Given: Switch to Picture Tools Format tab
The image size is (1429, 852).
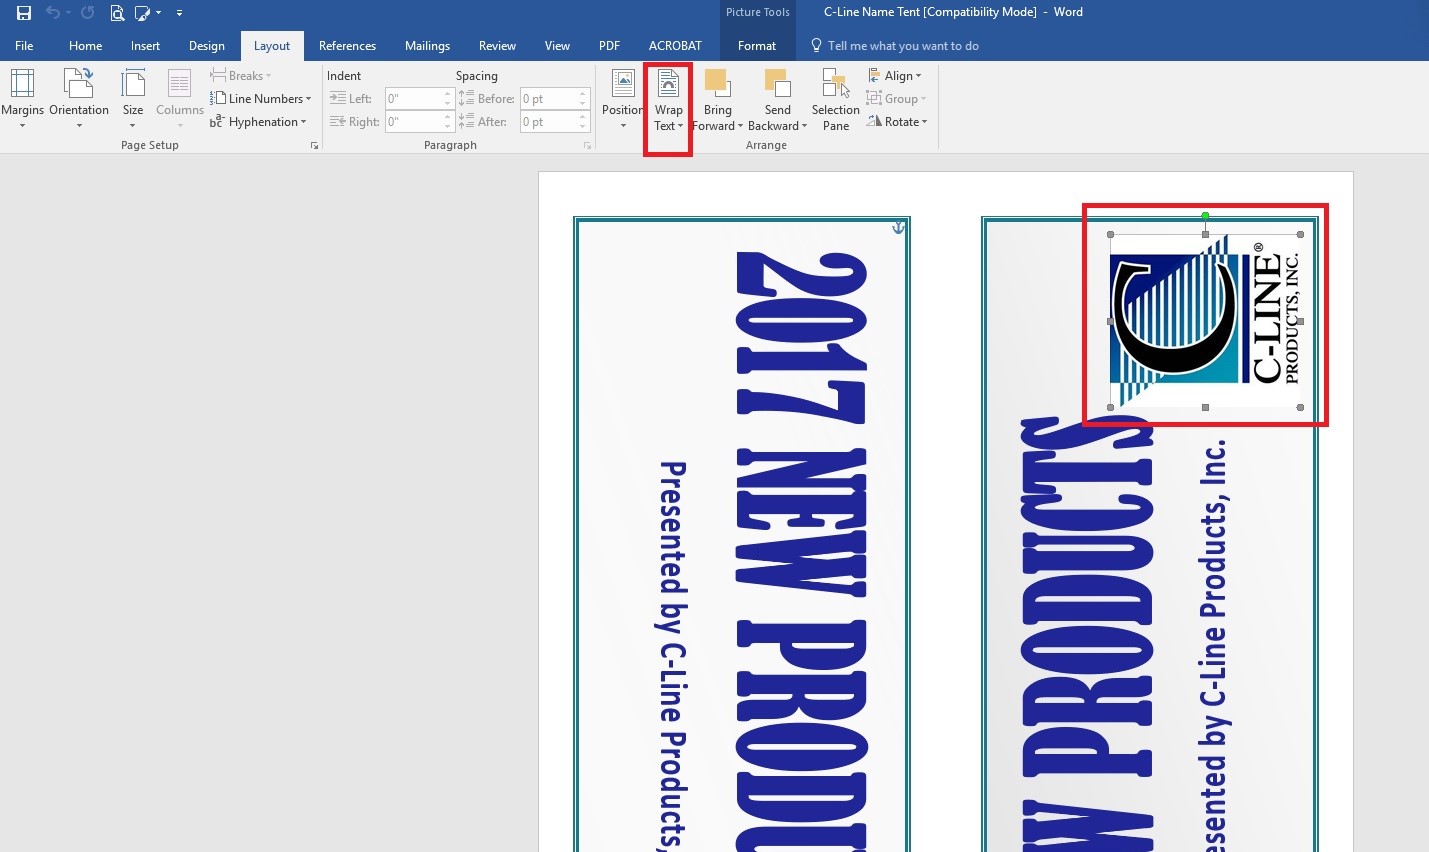Looking at the screenshot, I should [x=757, y=46].
